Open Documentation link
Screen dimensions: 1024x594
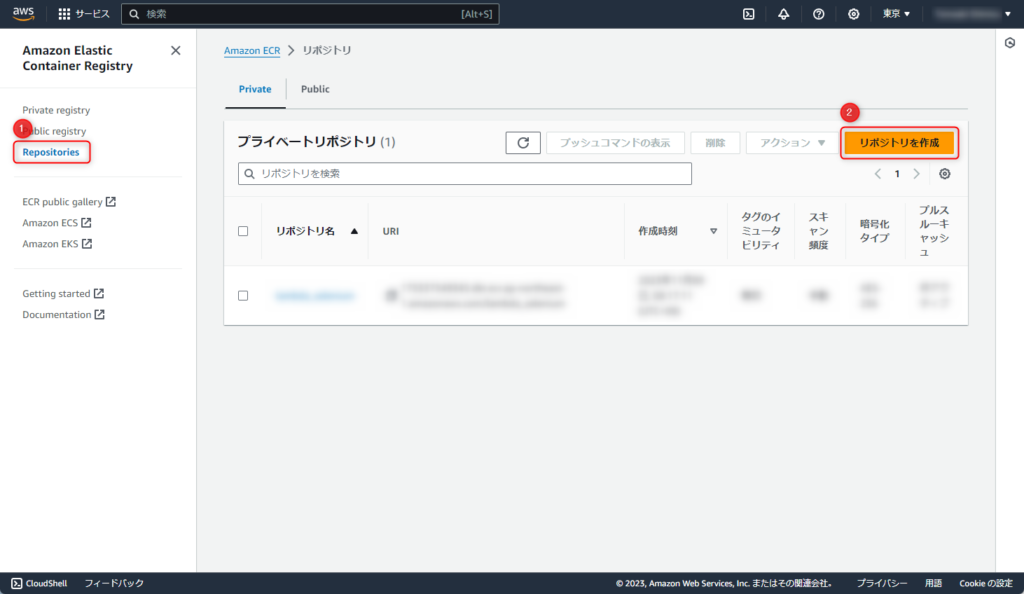(x=63, y=315)
